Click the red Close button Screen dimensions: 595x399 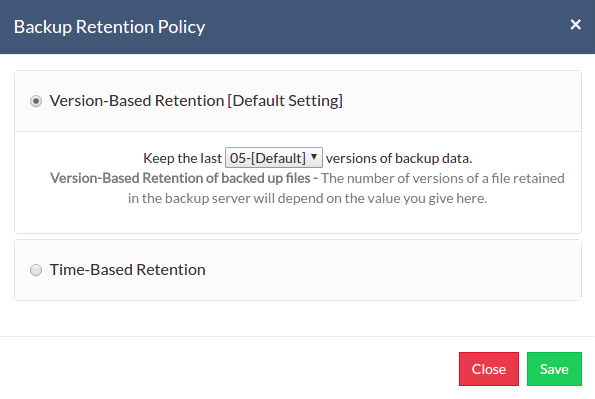pos(489,369)
